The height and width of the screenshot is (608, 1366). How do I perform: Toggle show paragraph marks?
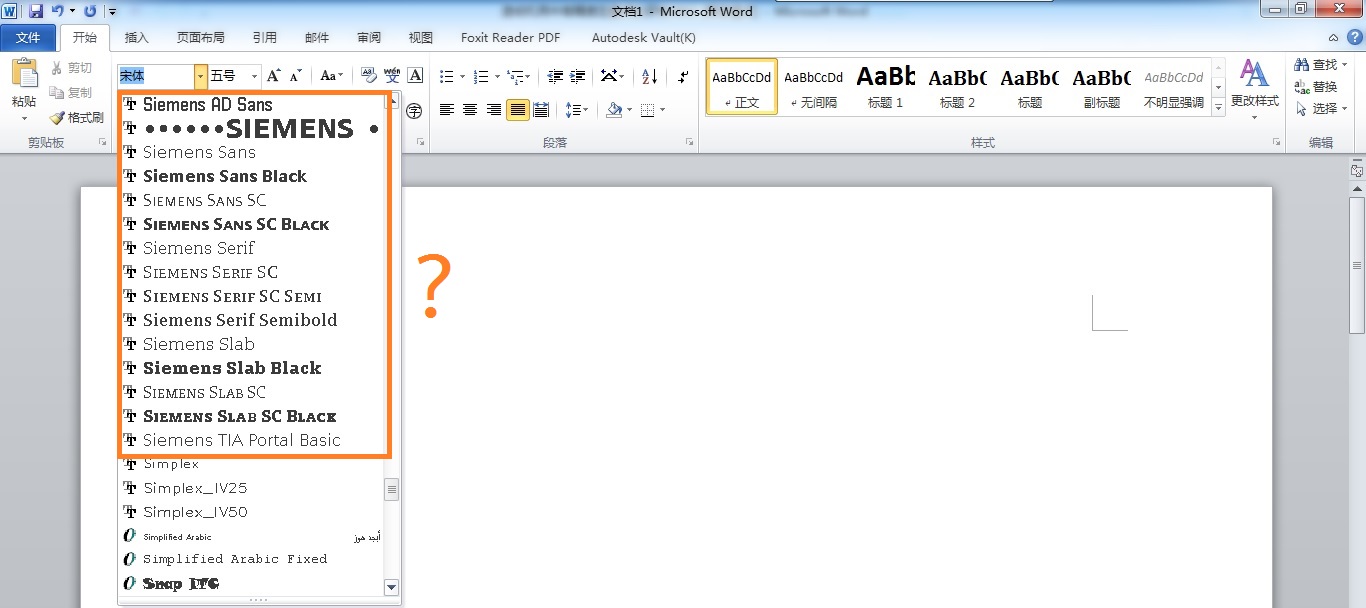(x=683, y=76)
